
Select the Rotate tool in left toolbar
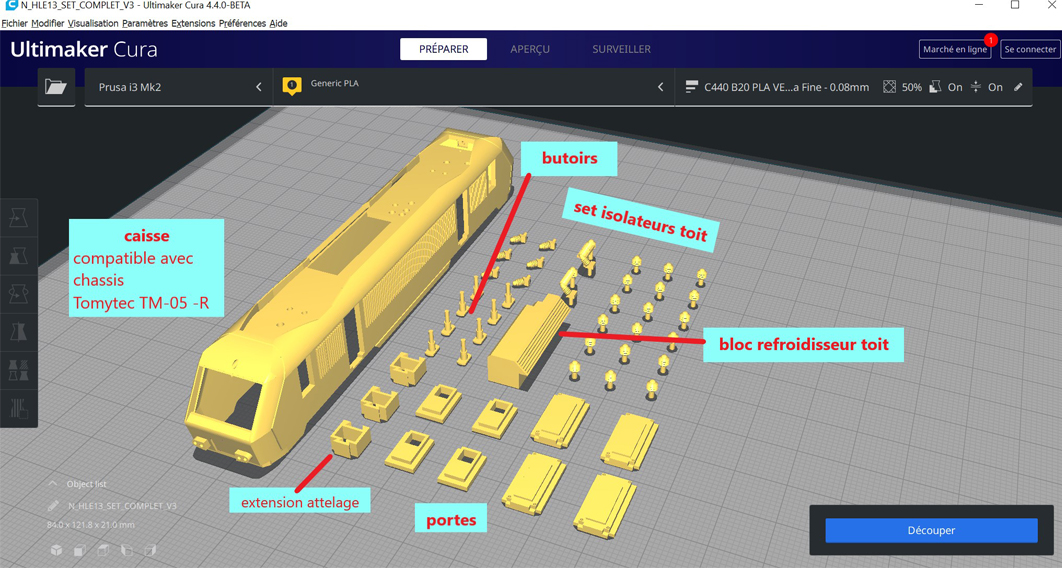click(x=19, y=294)
